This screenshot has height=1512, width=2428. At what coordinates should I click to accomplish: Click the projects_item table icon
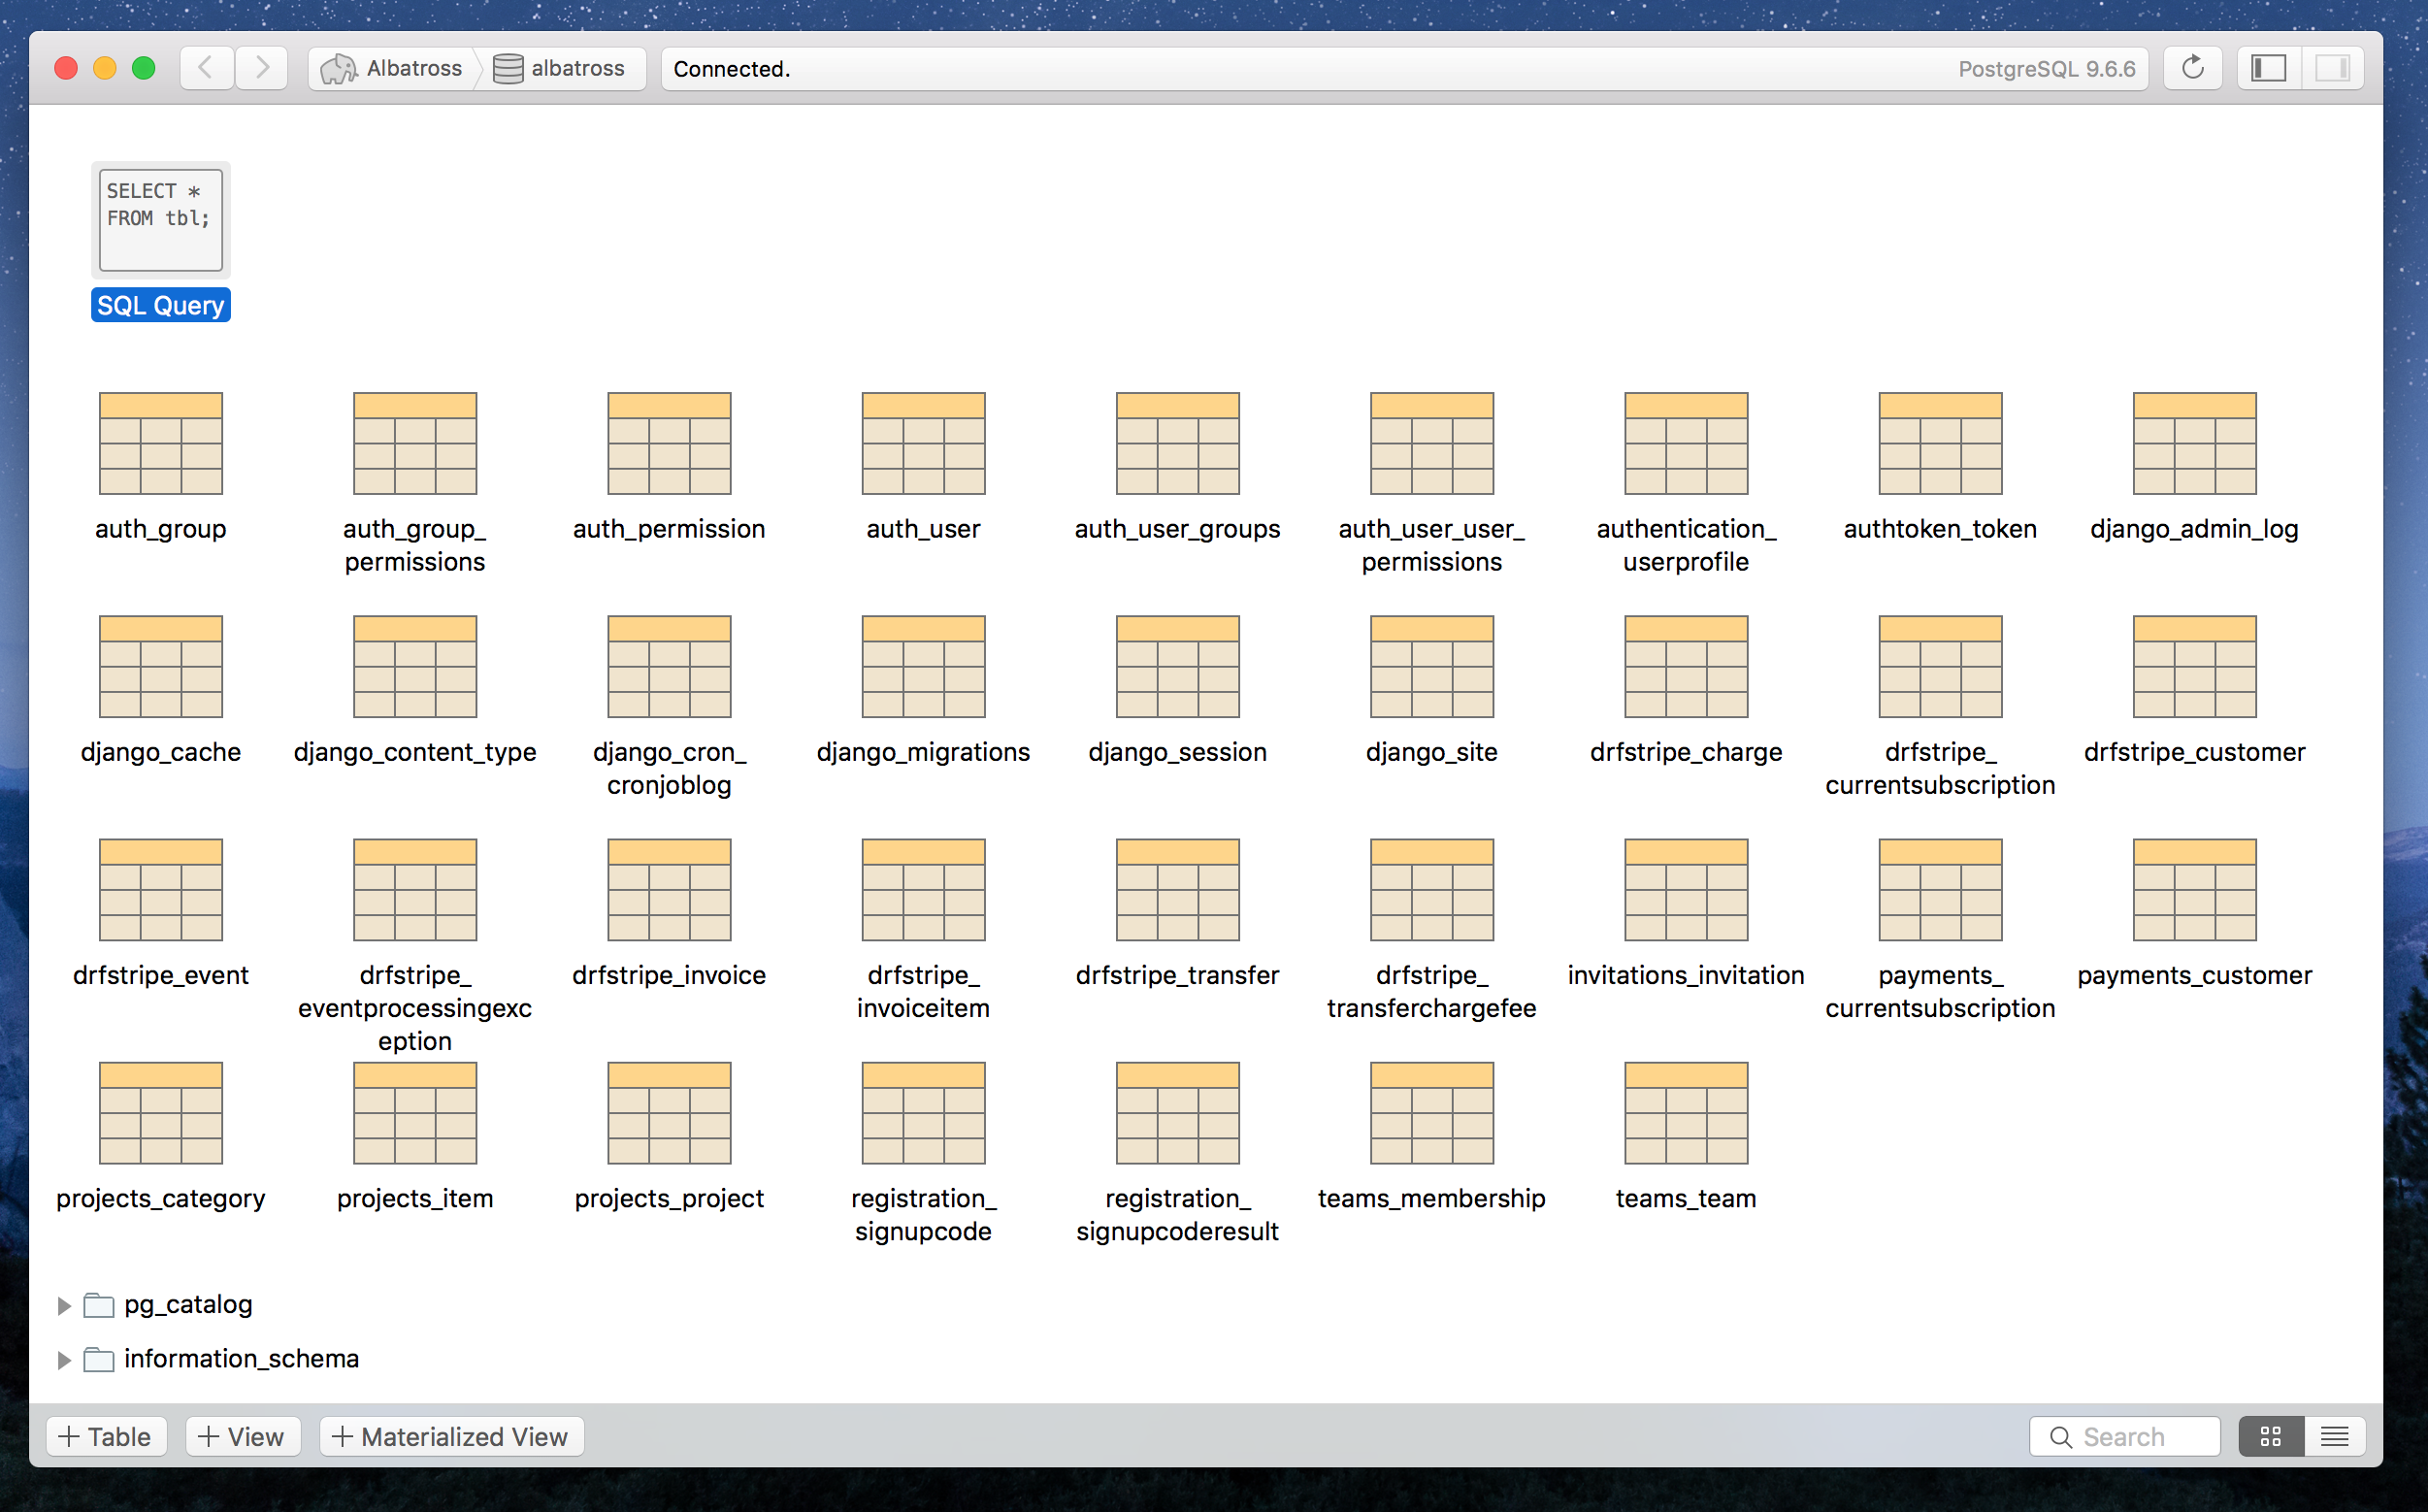[x=415, y=1112]
